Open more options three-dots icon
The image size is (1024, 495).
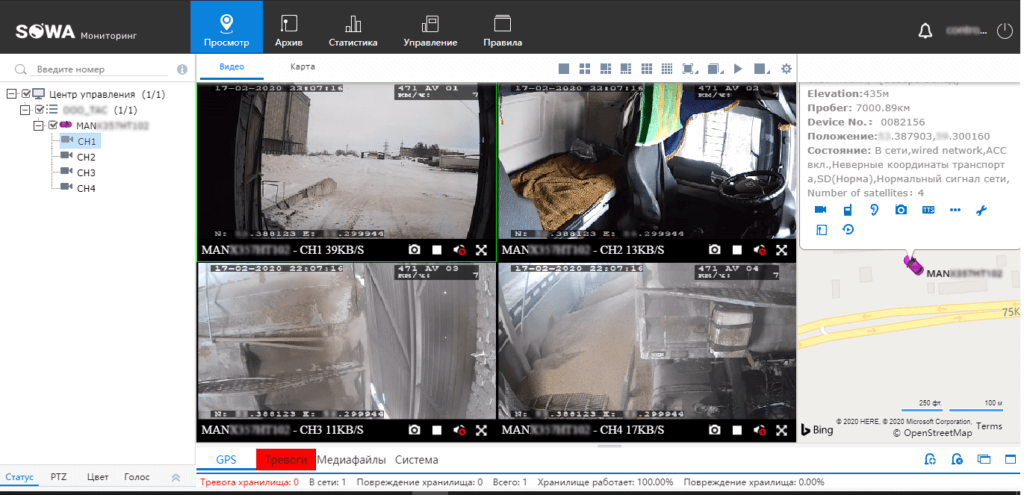[x=955, y=210]
